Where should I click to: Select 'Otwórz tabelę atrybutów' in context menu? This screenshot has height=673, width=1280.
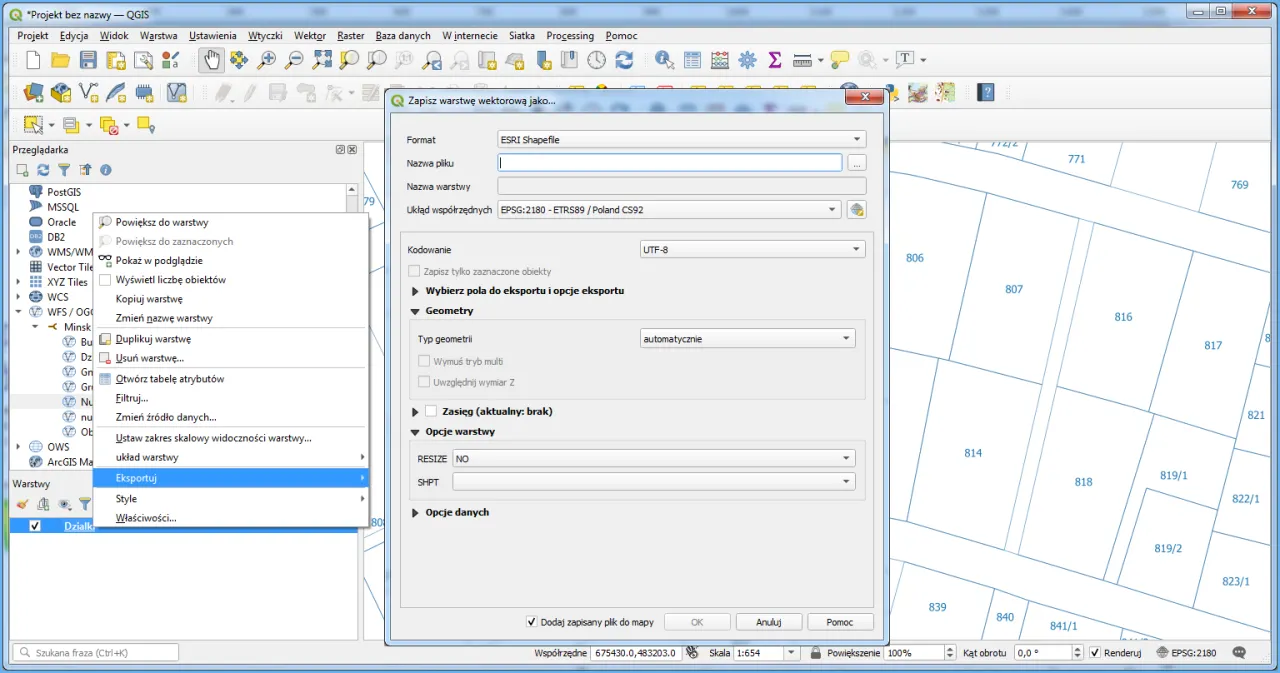coord(169,379)
